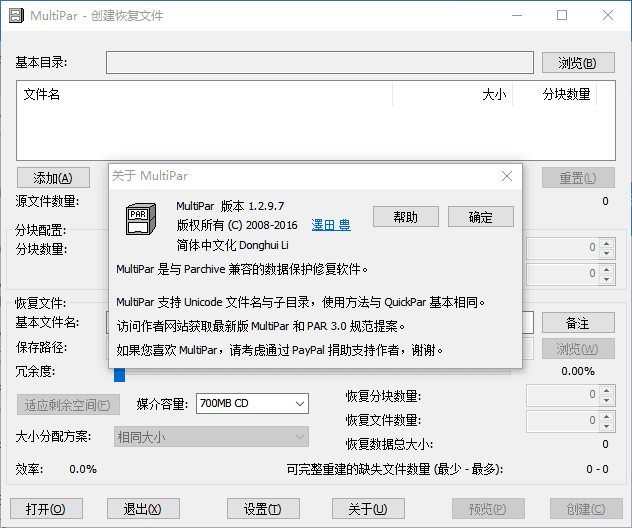Open the 媒介容量 700MB CD dropdown
The image size is (632, 528).
pos(252,403)
